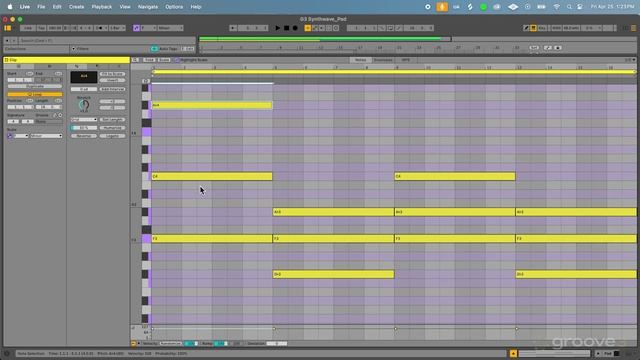Open the Playback menu
This screenshot has height=360, width=640.
(x=102, y=7)
